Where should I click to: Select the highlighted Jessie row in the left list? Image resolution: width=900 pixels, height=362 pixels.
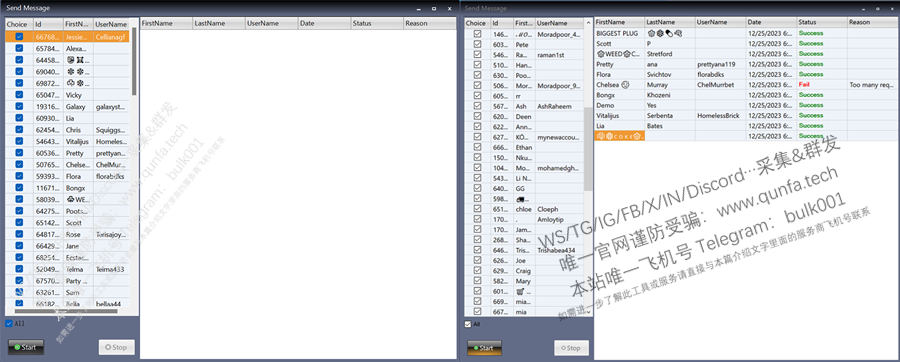pyautogui.click(x=68, y=36)
